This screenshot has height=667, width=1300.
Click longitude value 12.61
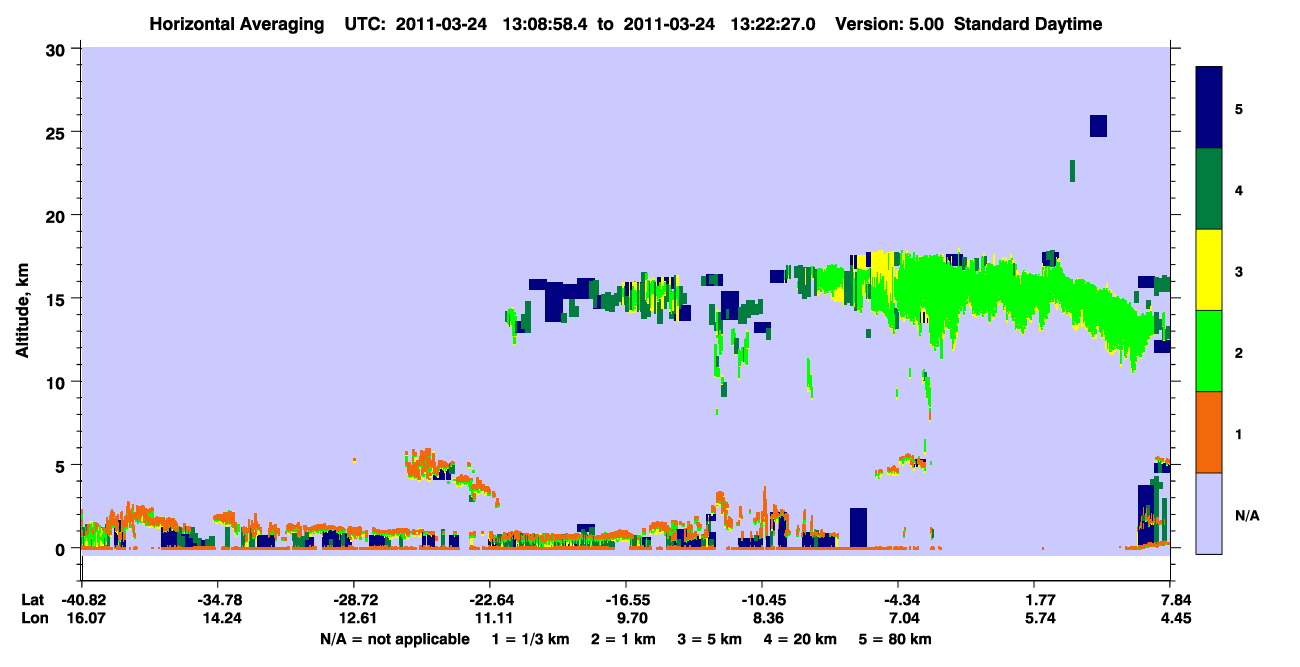coord(356,619)
